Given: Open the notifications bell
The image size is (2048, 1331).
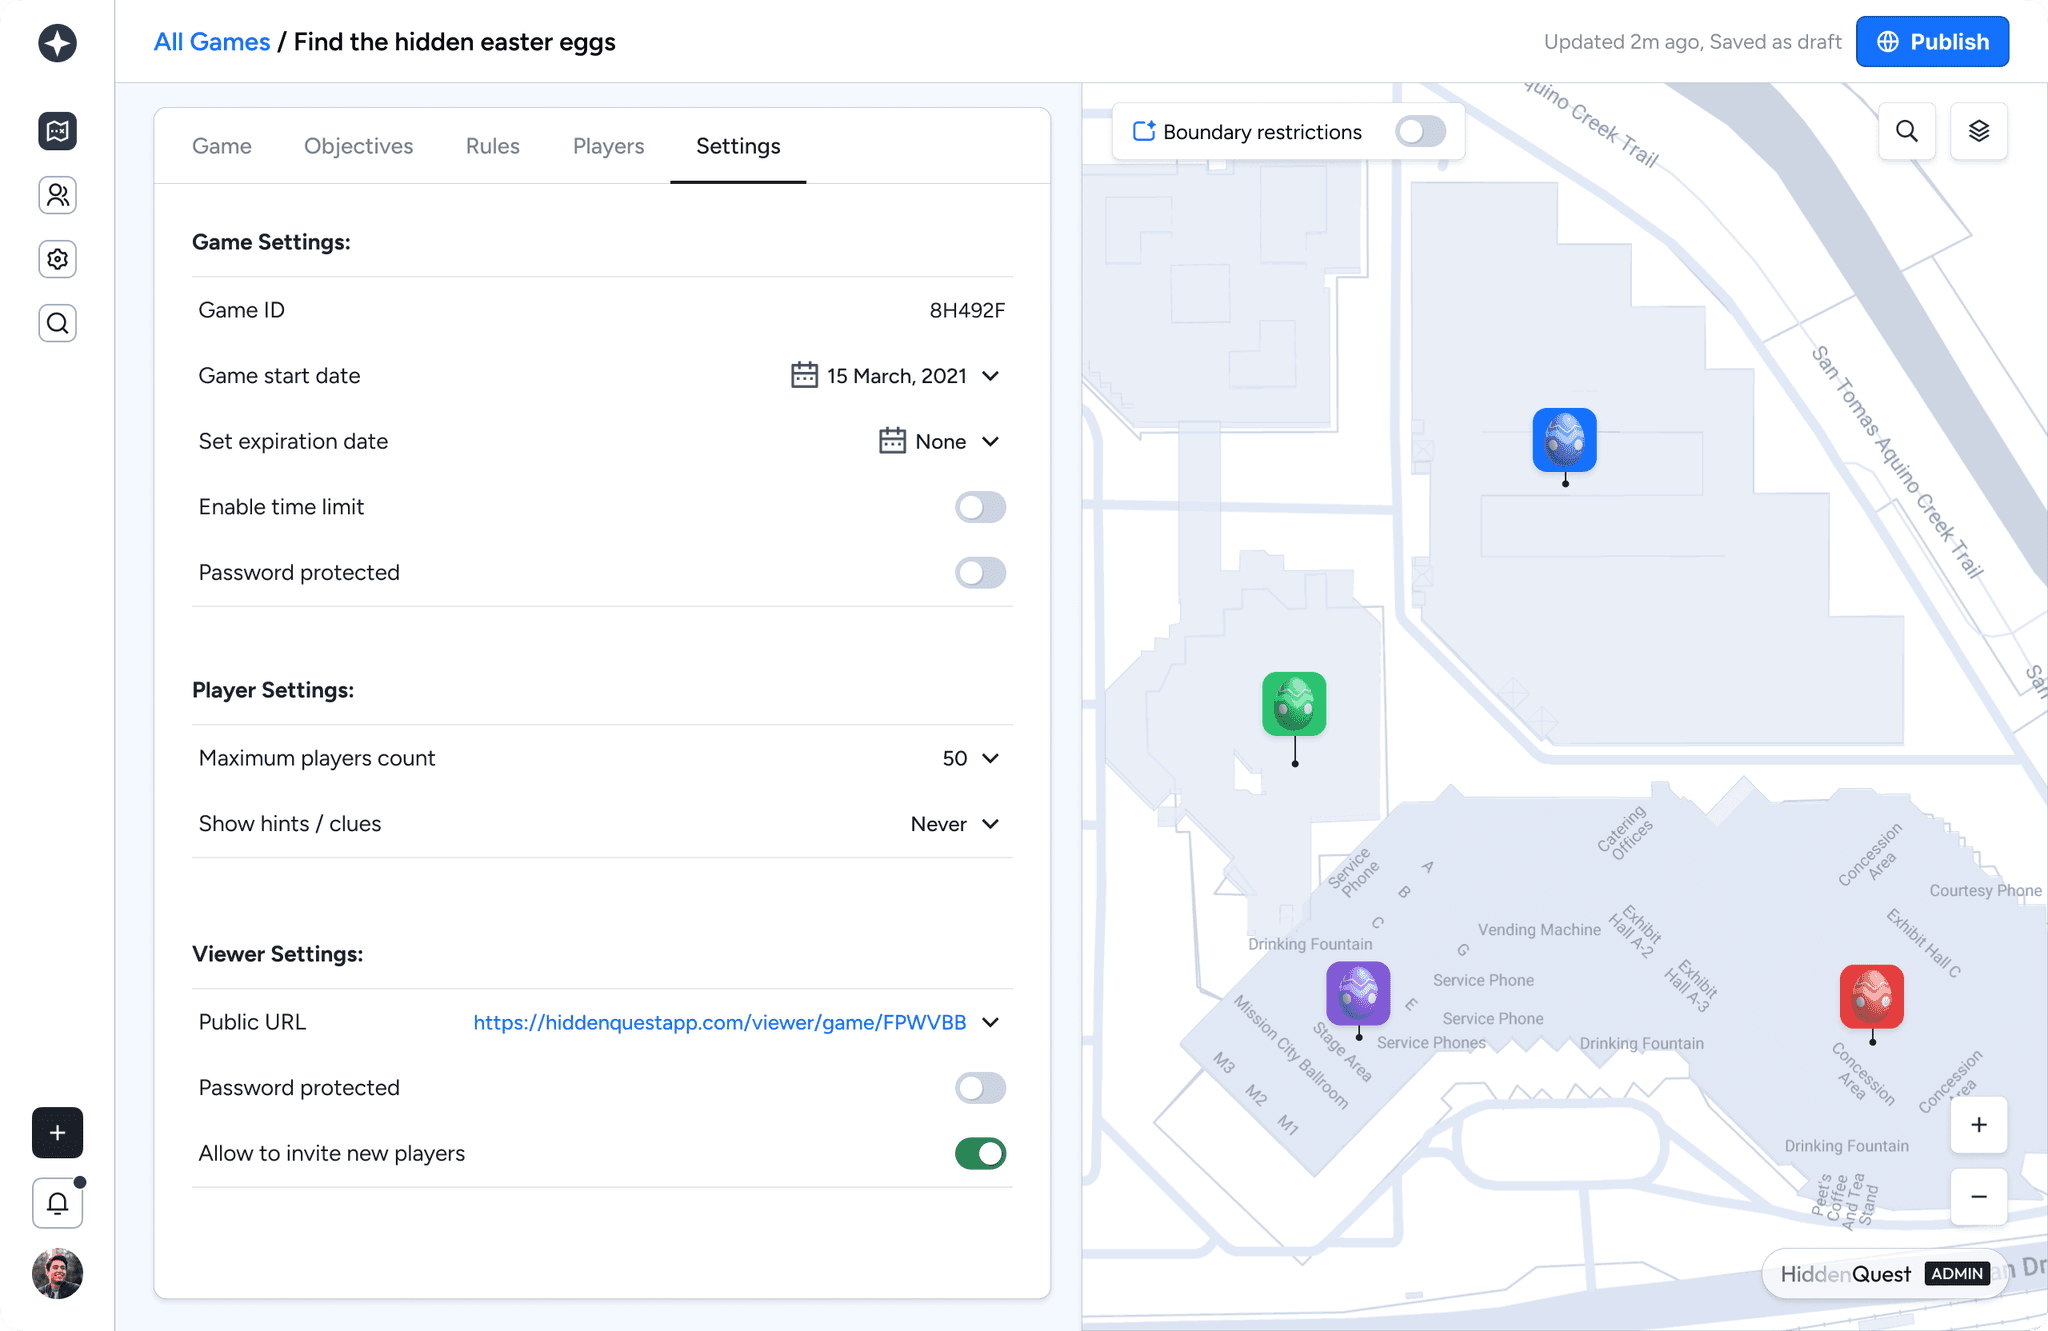Looking at the screenshot, I should click(57, 1203).
